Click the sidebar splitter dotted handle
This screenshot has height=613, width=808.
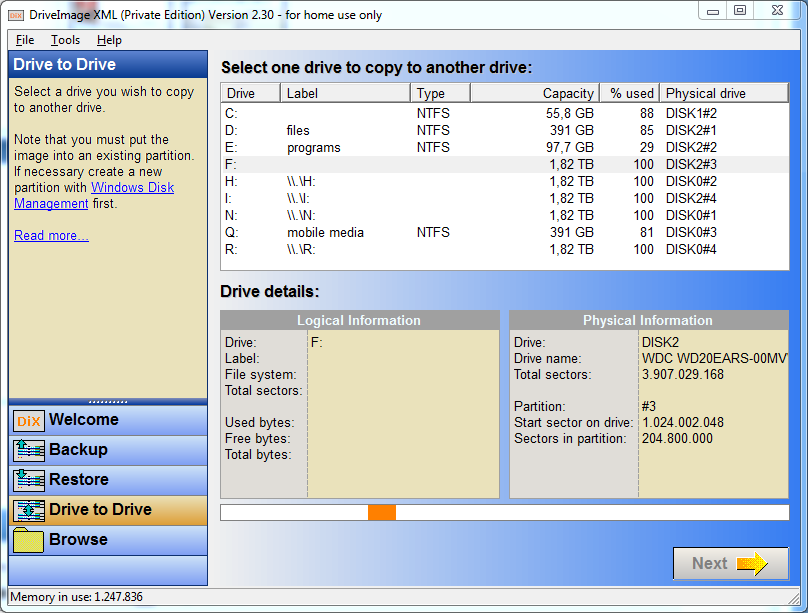108,401
